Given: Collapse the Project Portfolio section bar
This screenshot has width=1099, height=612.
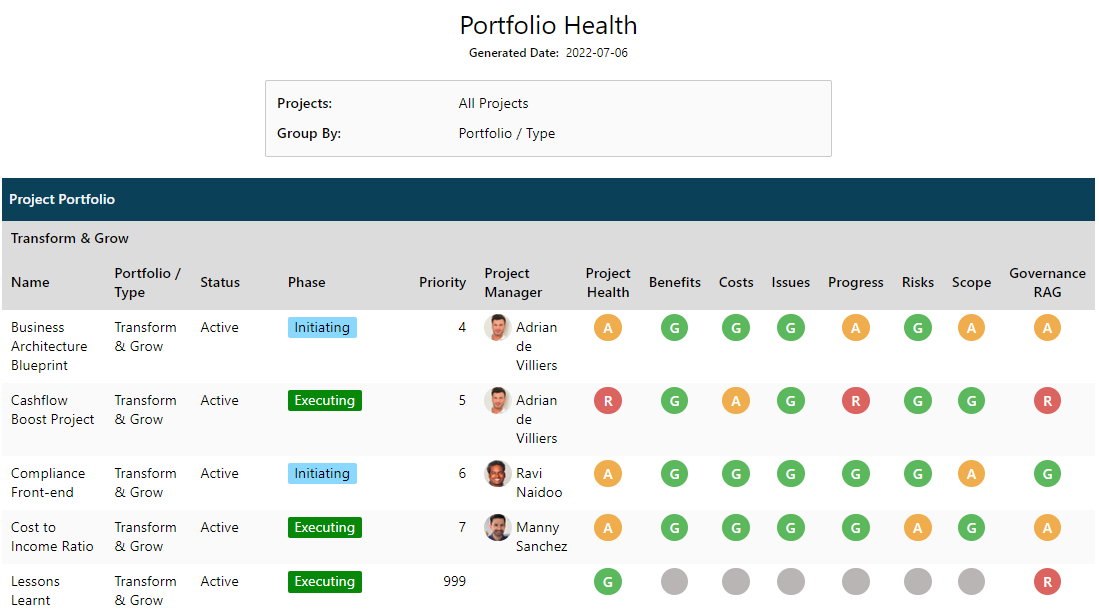Looking at the screenshot, I should 62,199.
